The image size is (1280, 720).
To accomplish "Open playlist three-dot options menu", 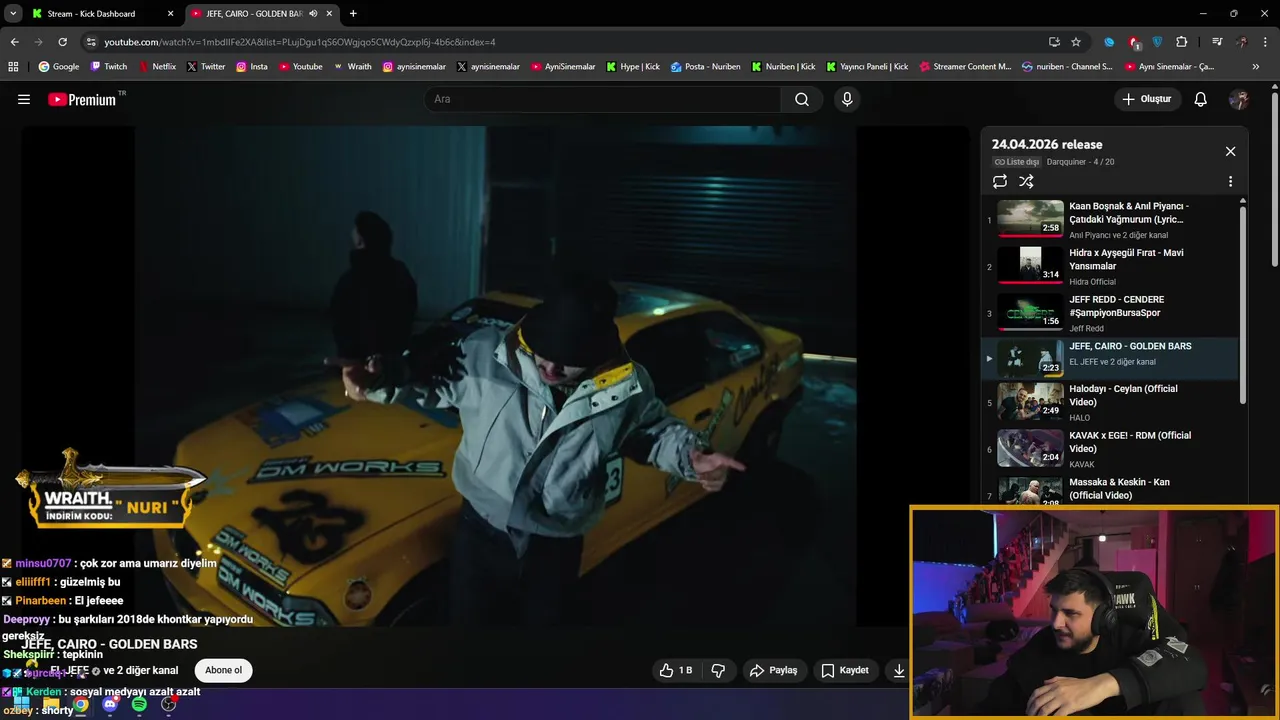I will (x=1230, y=182).
